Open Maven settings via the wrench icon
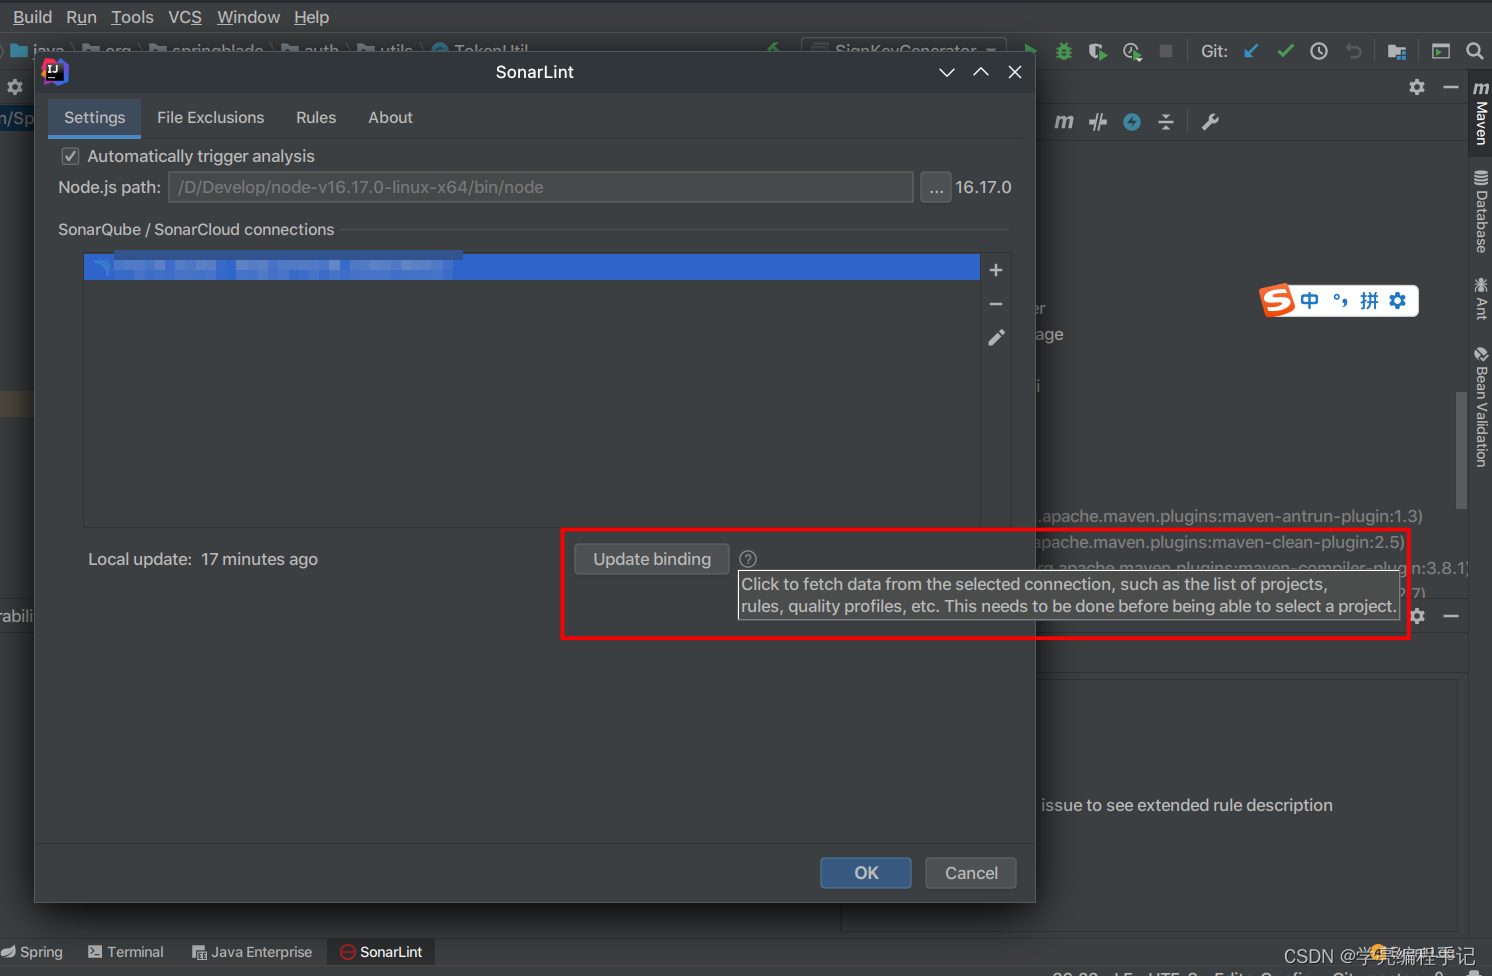 (x=1211, y=122)
